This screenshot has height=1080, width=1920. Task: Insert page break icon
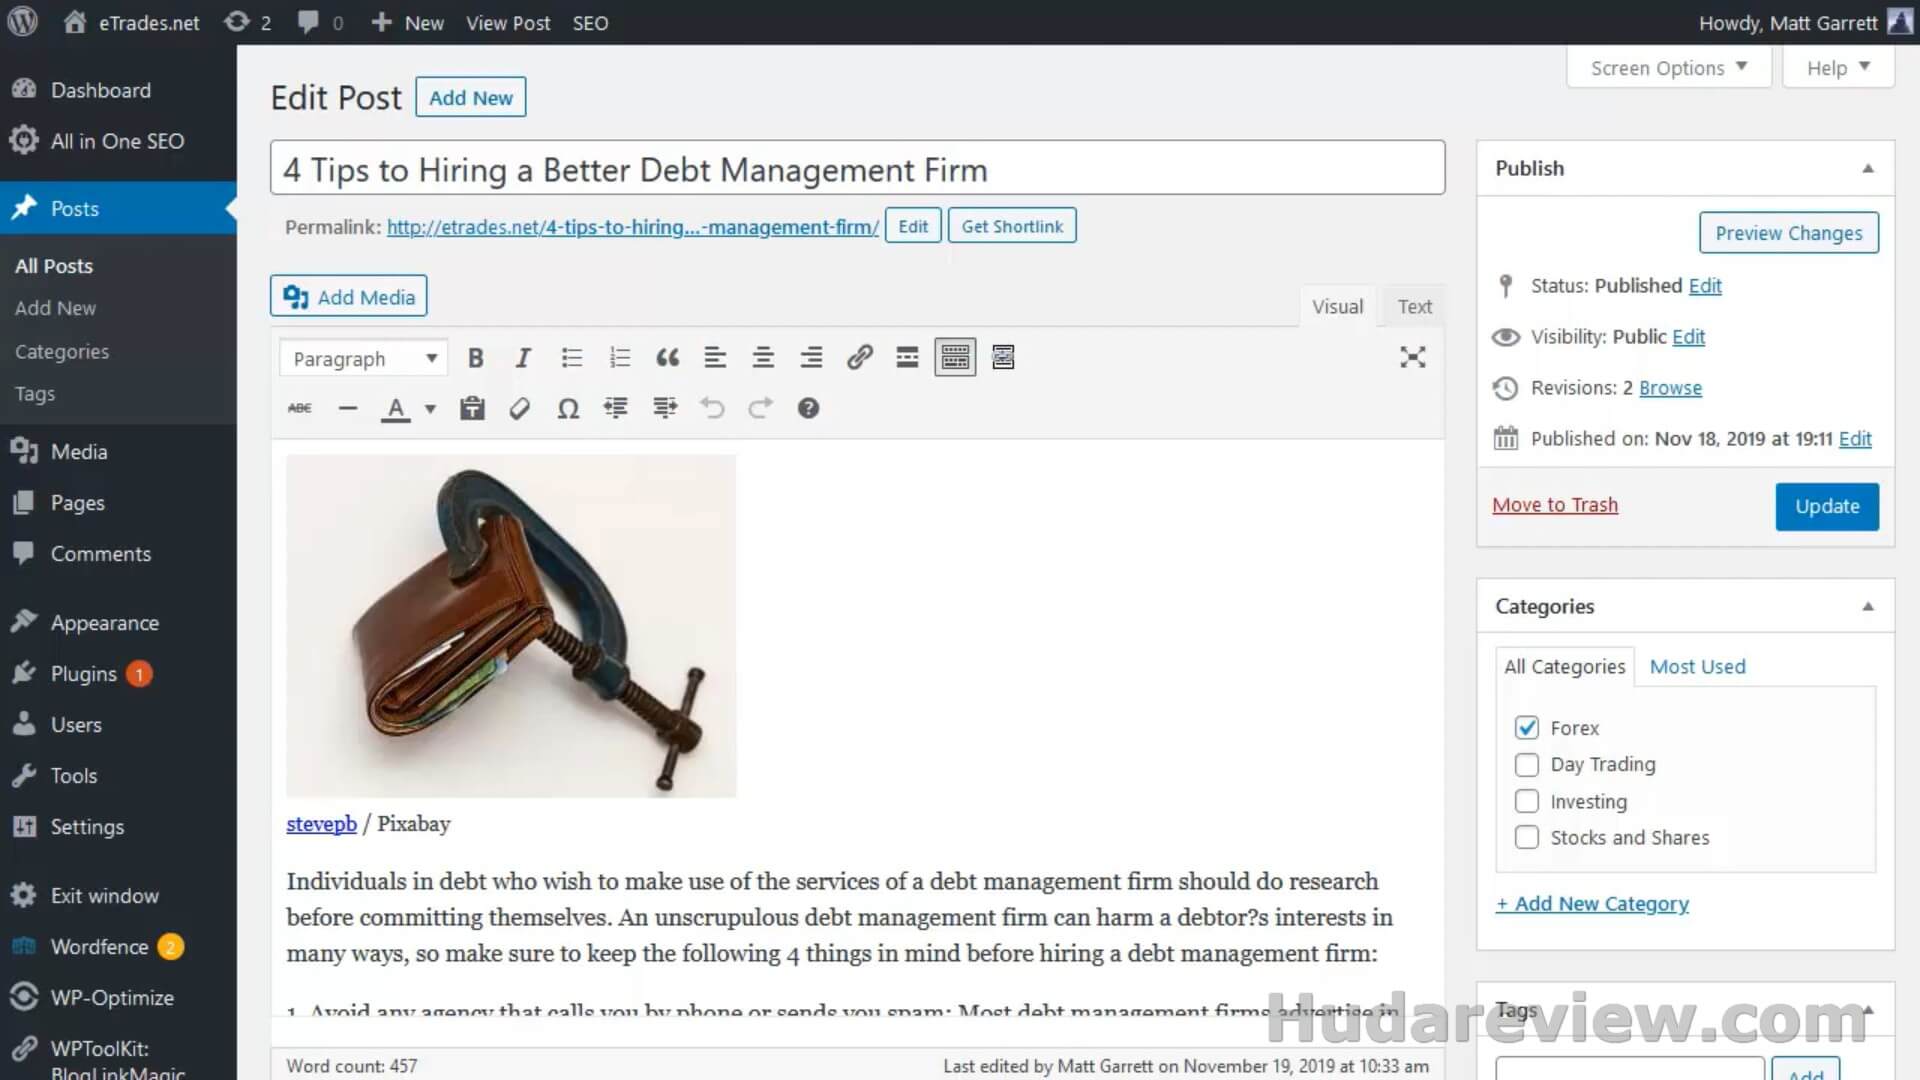tap(1003, 358)
